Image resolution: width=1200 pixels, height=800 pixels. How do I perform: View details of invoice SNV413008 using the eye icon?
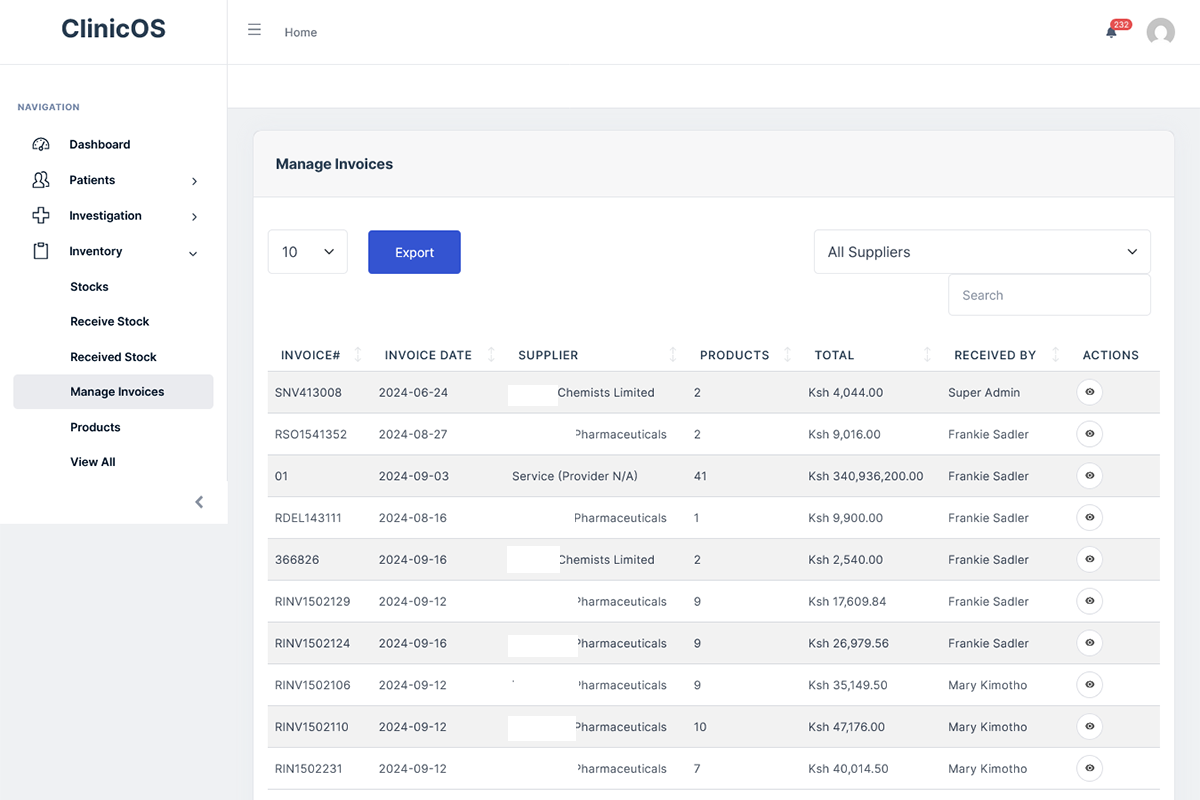click(1089, 392)
